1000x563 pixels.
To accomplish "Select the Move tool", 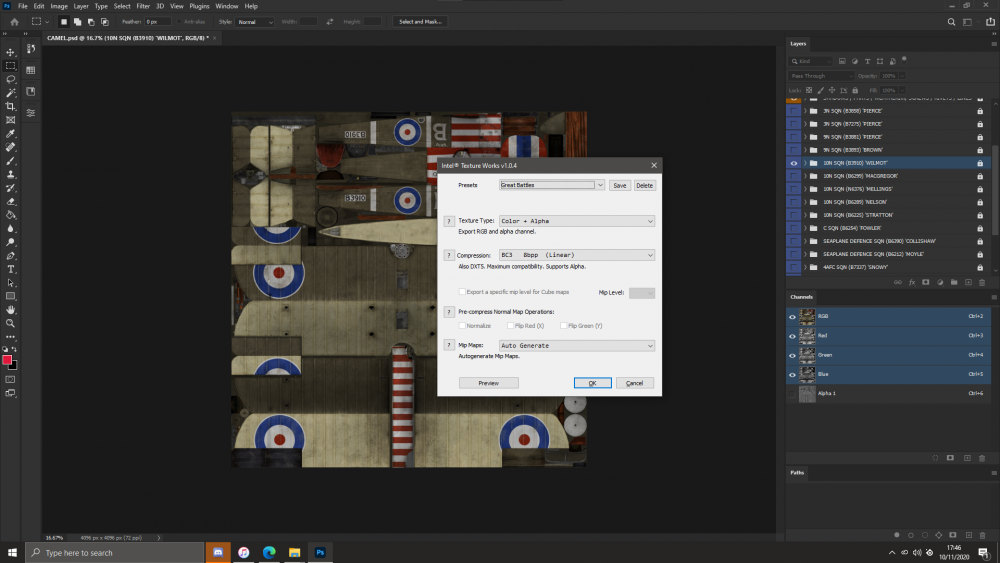I will [11, 52].
